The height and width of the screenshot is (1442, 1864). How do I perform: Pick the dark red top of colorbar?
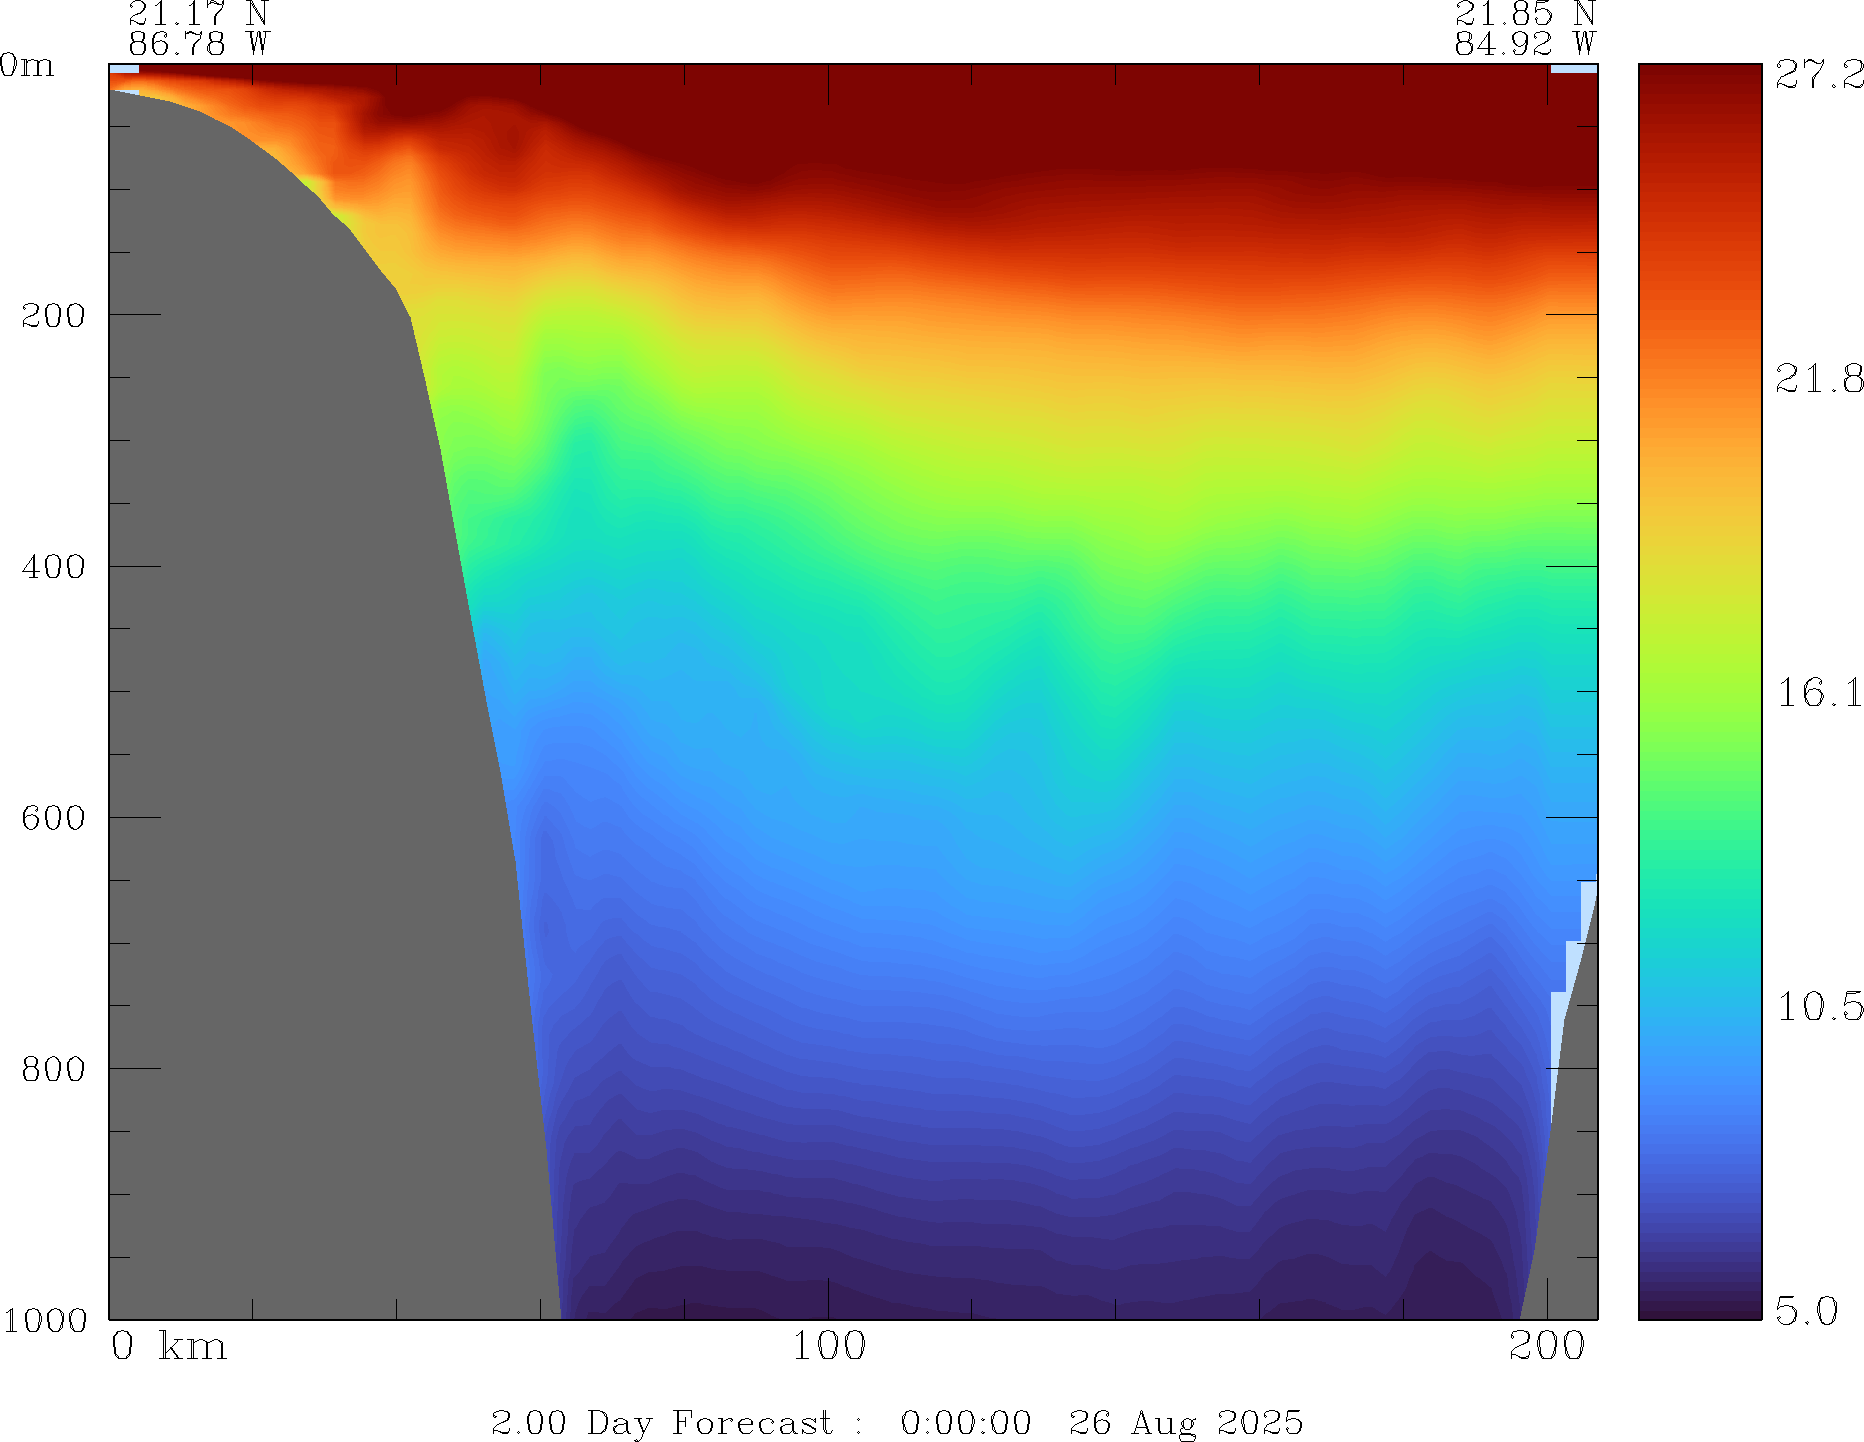(1699, 80)
